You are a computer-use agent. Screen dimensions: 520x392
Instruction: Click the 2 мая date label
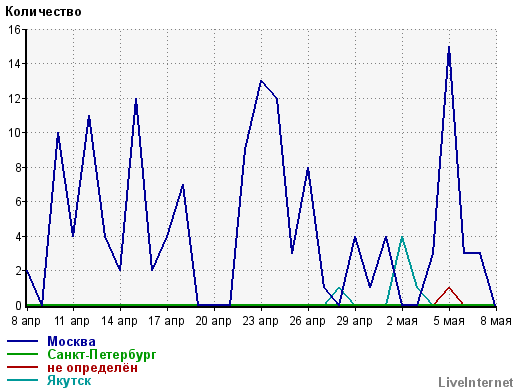[402, 321]
